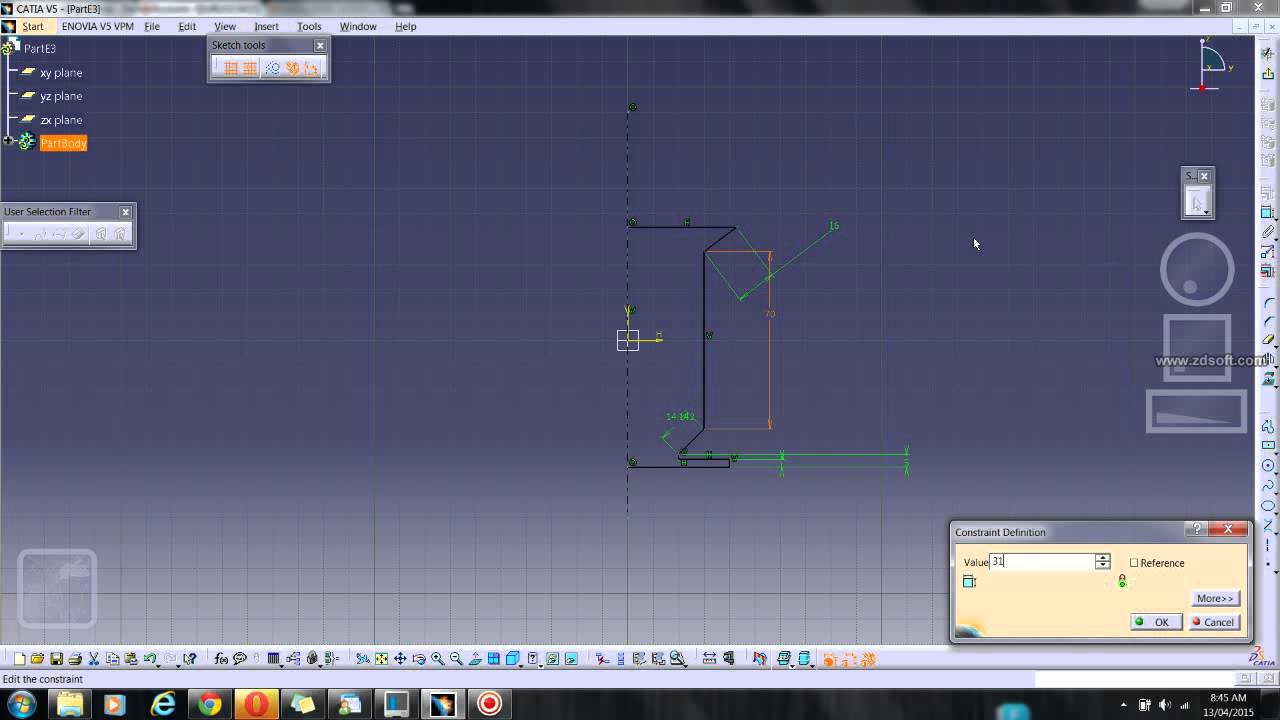Toggle Snap to Point in Sketch tools
The width and height of the screenshot is (1280, 720).
coord(250,68)
